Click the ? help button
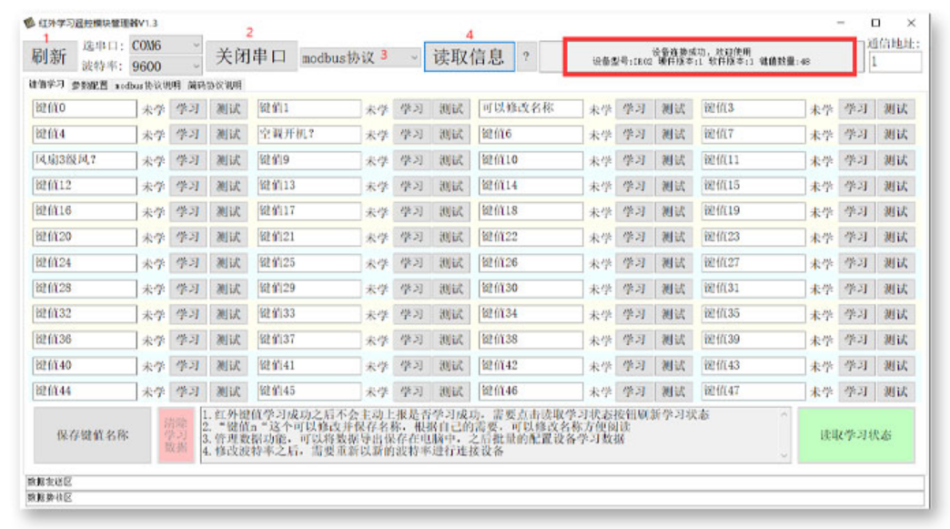 coord(526,56)
